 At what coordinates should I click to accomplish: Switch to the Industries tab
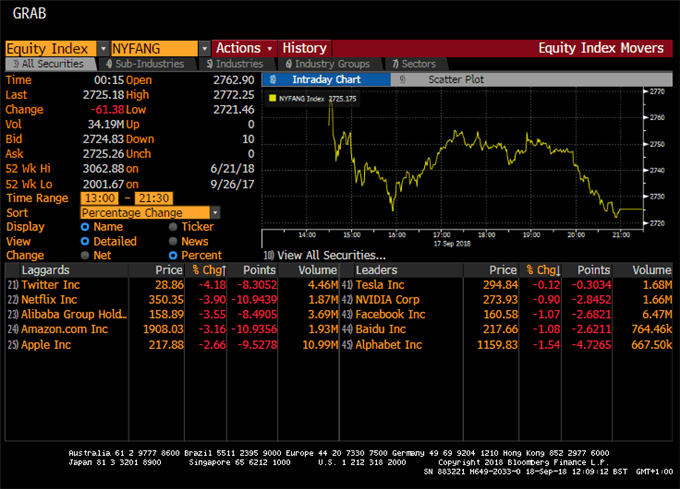[x=235, y=64]
